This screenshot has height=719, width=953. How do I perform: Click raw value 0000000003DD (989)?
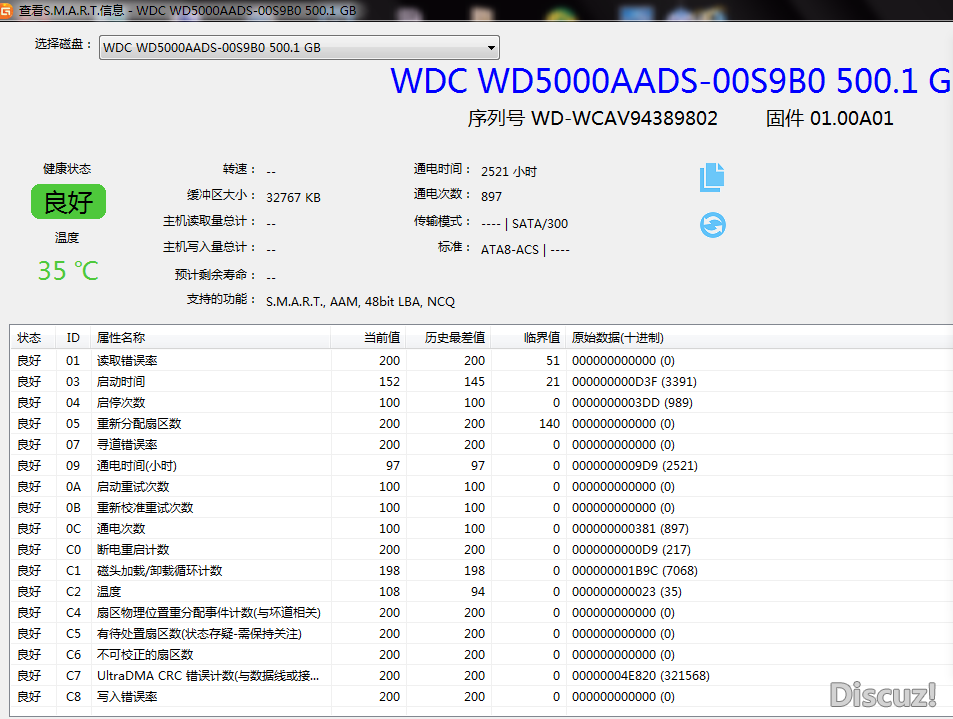[632, 402]
